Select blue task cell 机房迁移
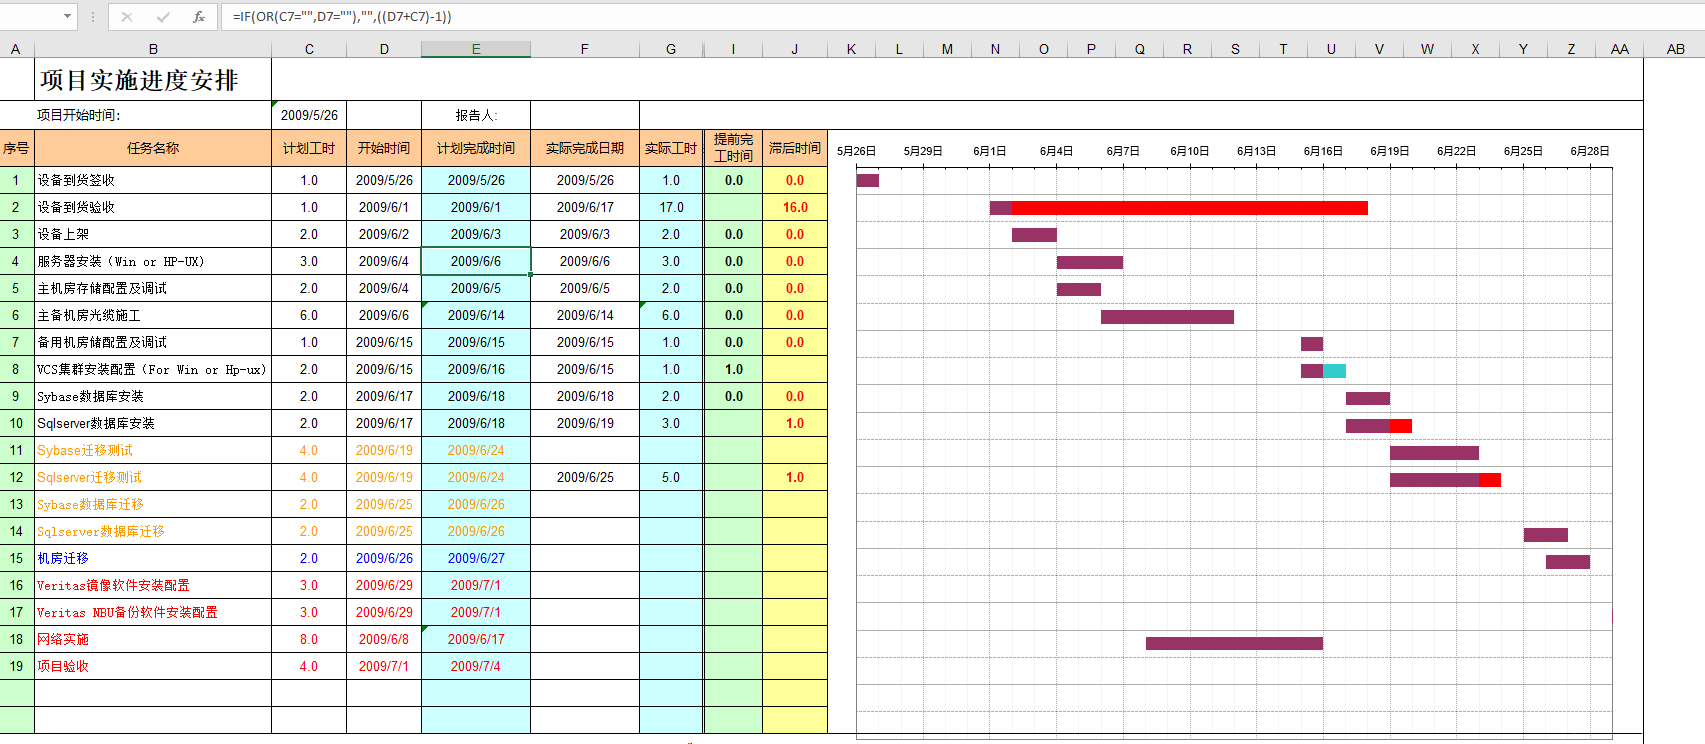Image resolution: width=1705 pixels, height=744 pixels. coord(153,558)
